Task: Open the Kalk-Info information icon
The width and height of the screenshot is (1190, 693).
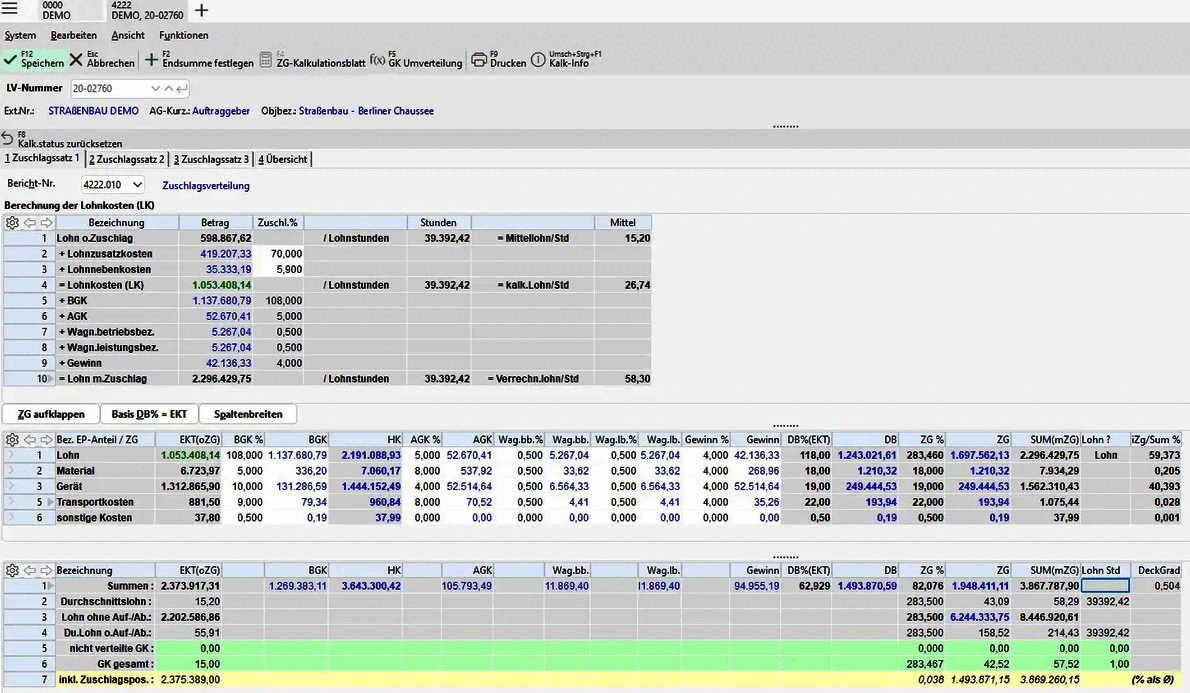Action: pos(538,60)
